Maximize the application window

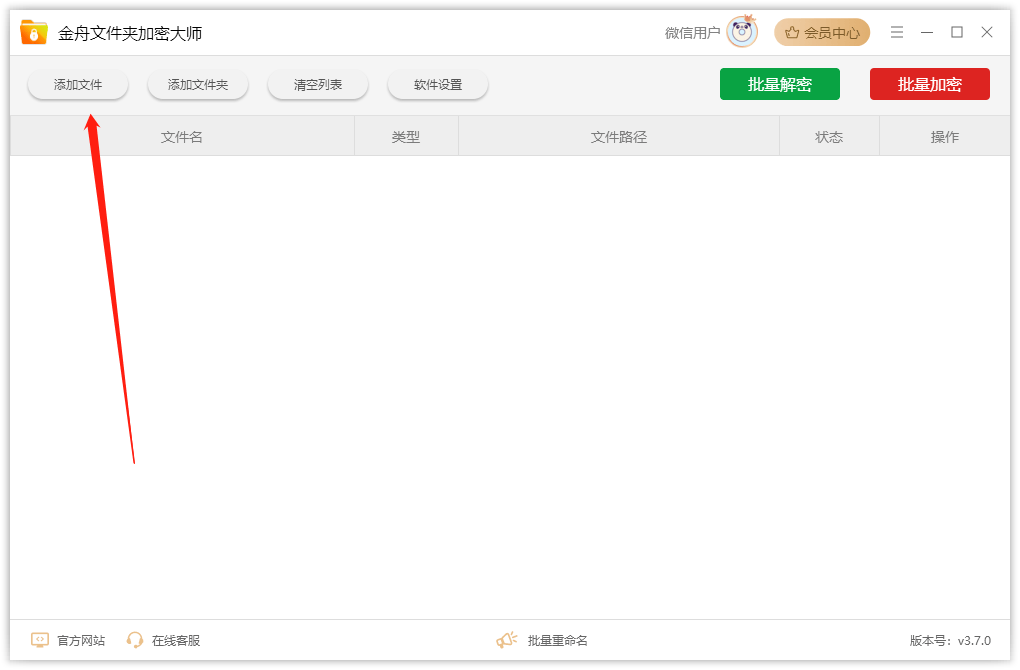pos(957,33)
